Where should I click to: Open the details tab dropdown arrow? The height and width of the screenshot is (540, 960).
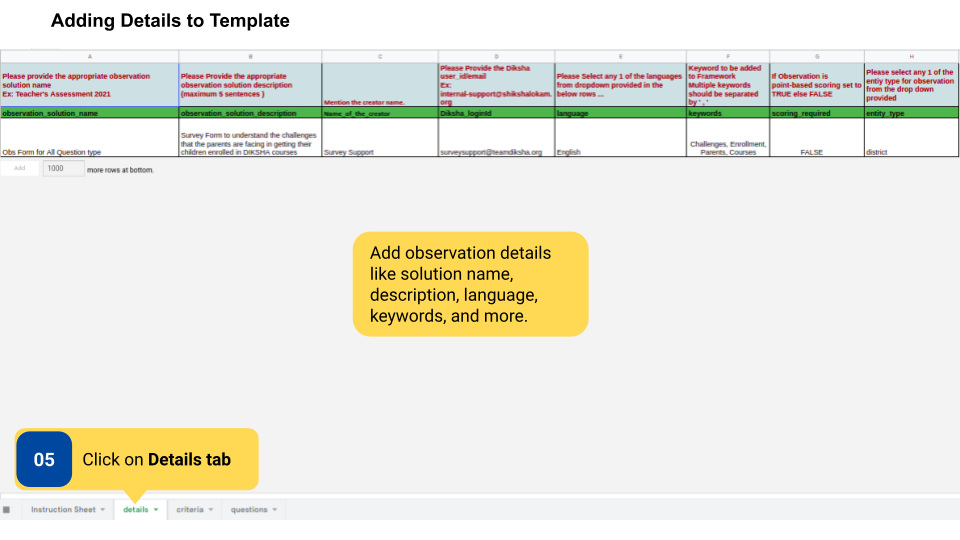click(156, 510)
